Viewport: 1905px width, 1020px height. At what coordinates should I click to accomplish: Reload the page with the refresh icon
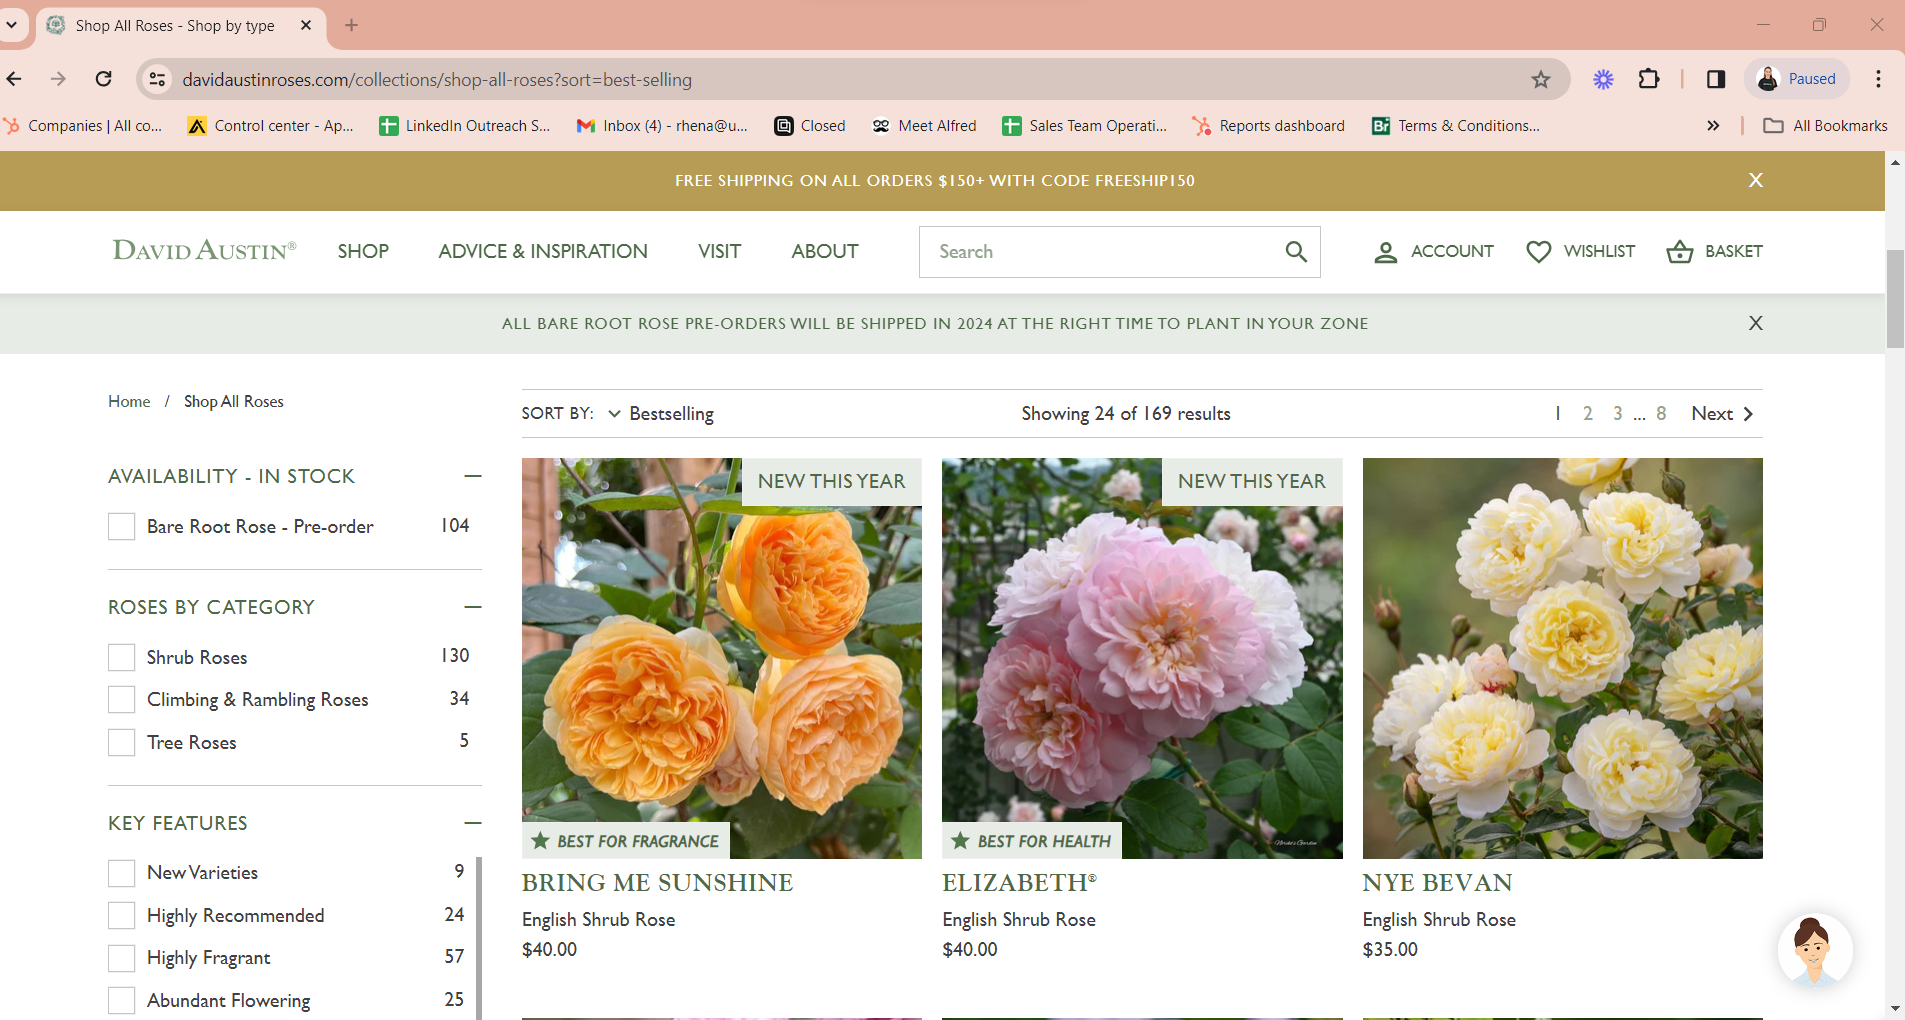[104, 79]
